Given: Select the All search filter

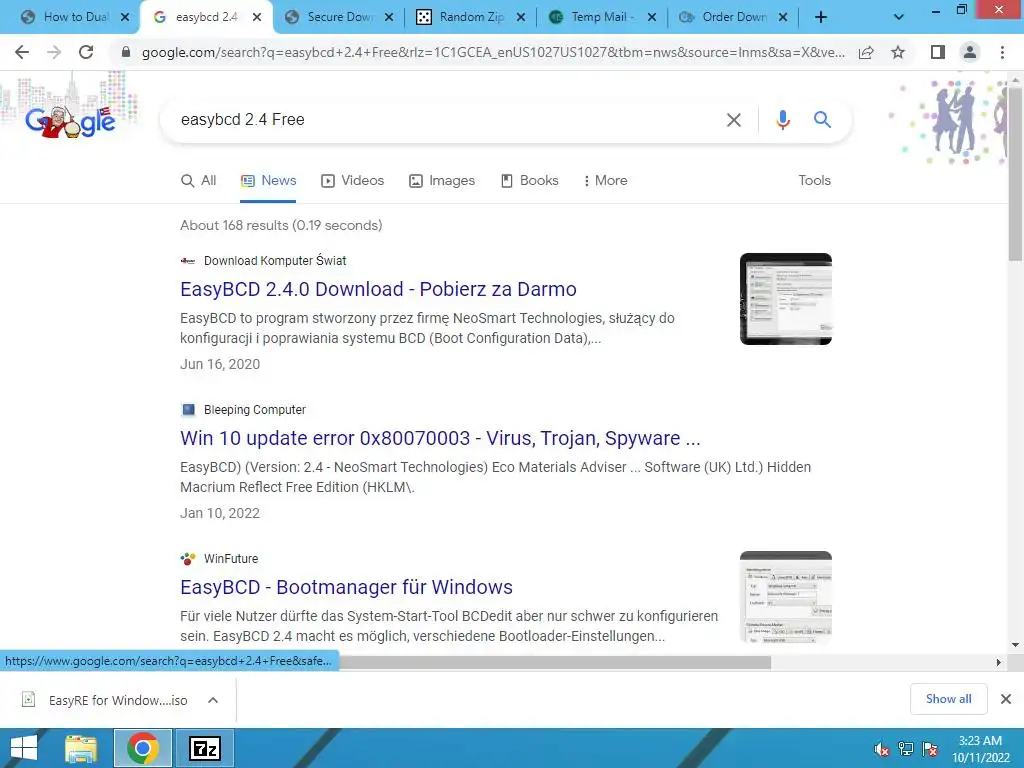Looking at the screenshot, I should coord(198,180).
